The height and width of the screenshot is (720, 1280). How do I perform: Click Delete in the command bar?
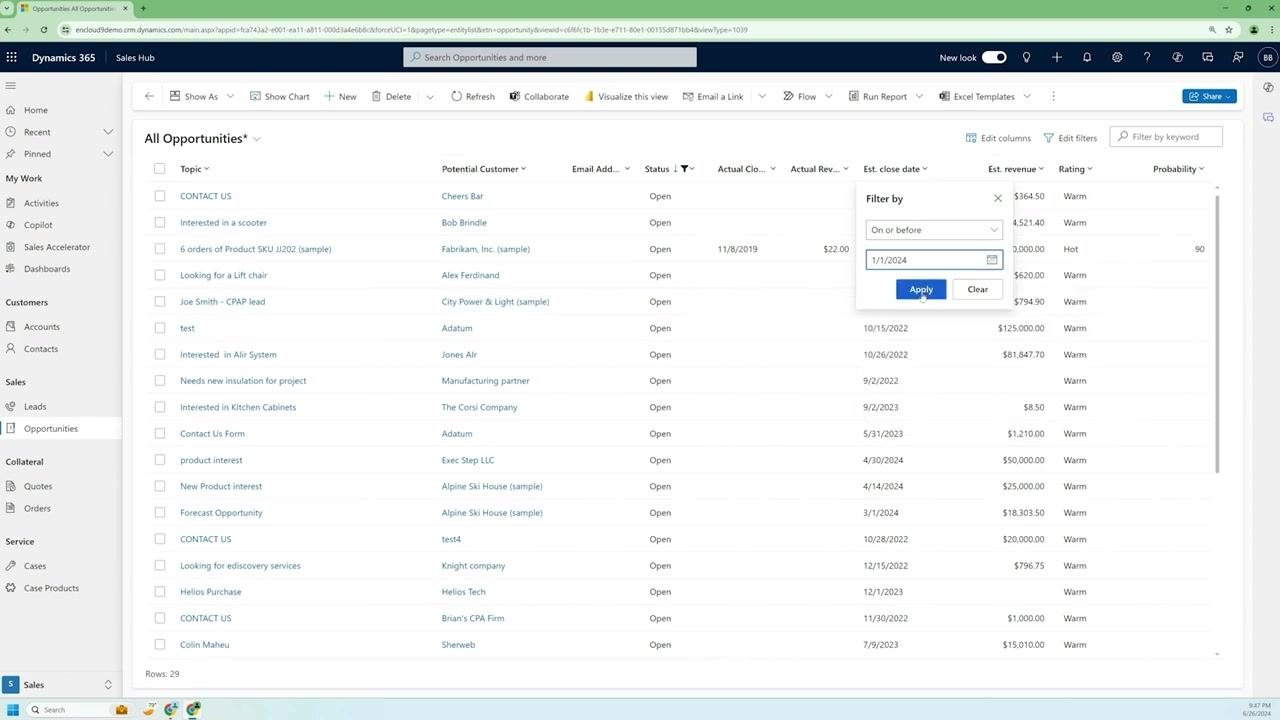pyautogui.click(x=391, y=96)
